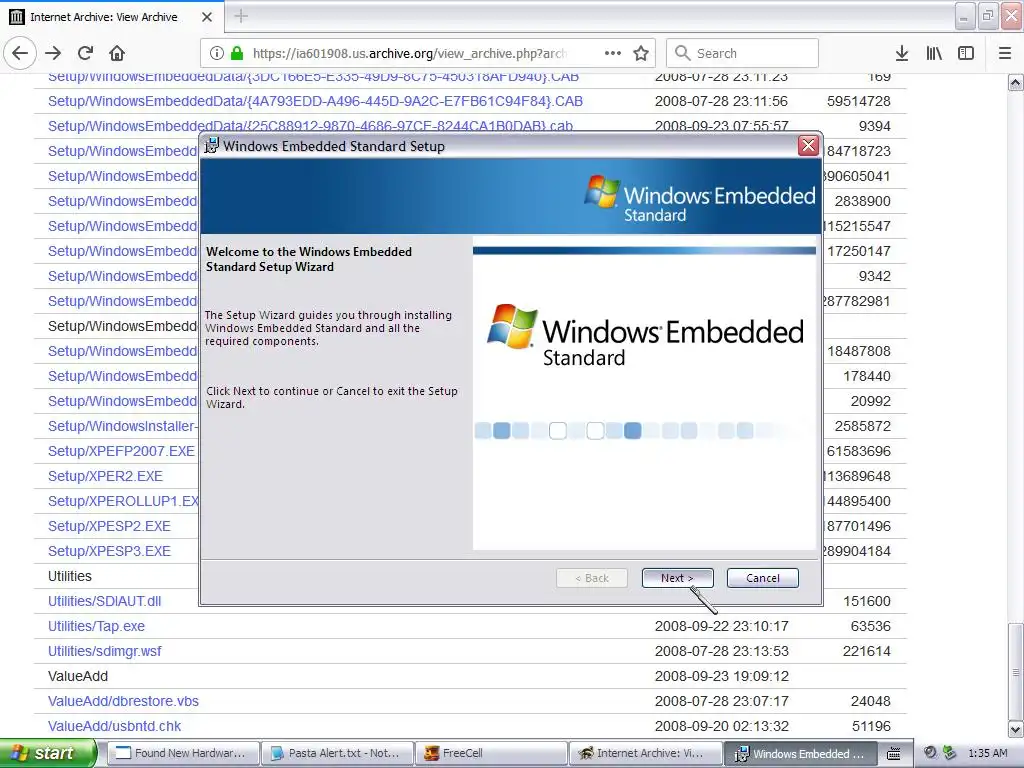Go back in Firefox browser
Viewport: 1024px width, 768px height.
tap(20, 53)
